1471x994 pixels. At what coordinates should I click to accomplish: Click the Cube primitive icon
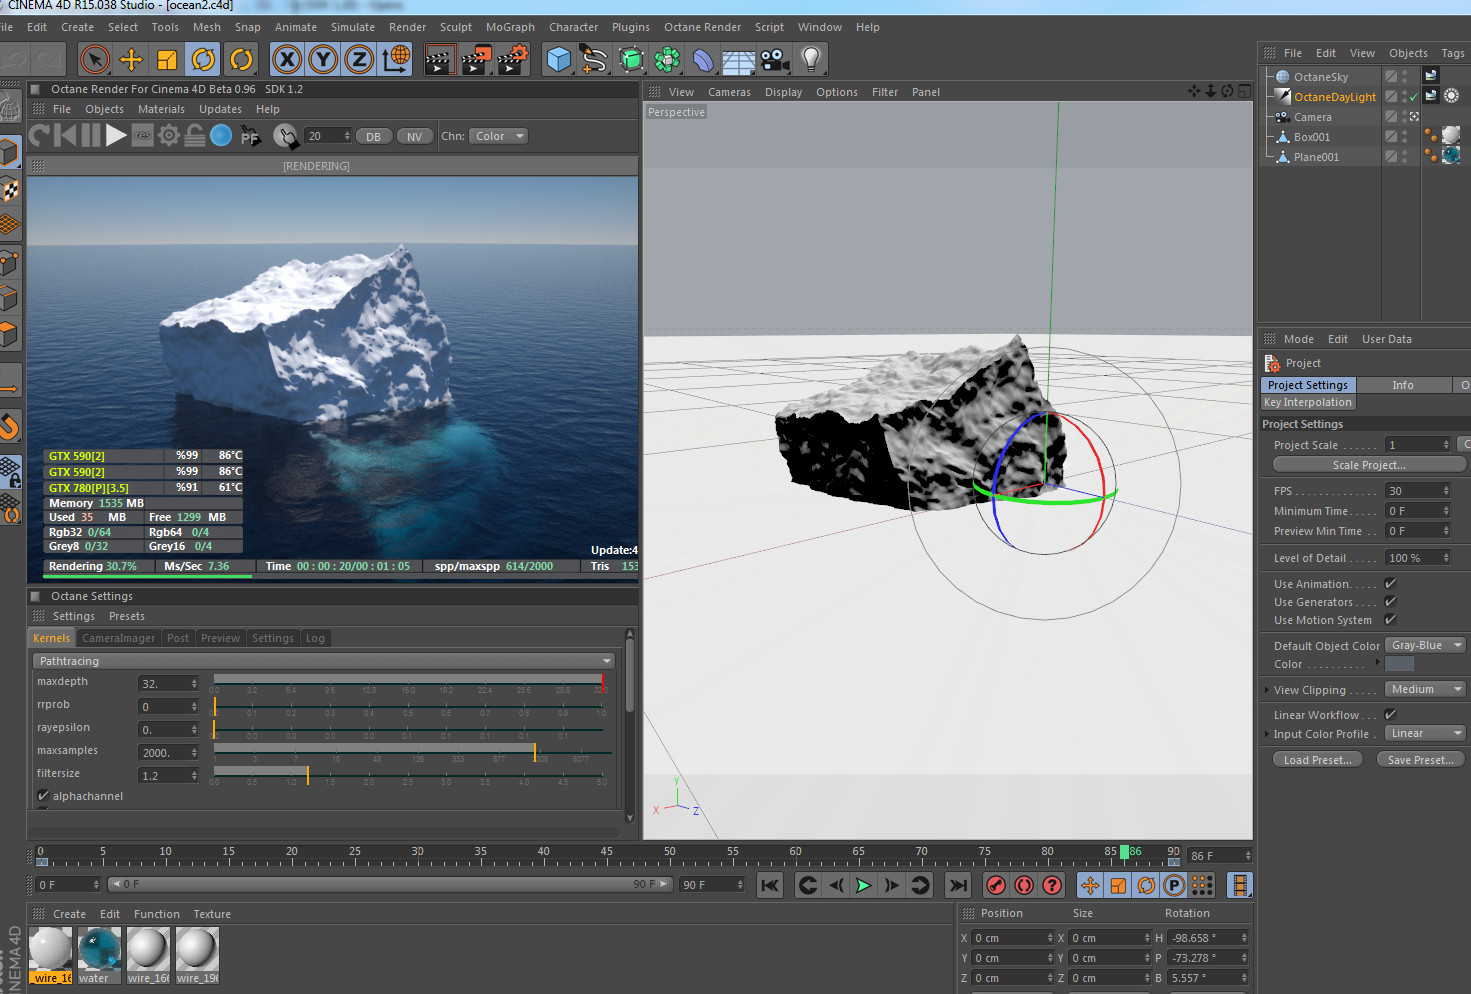(x=559, y=60)
